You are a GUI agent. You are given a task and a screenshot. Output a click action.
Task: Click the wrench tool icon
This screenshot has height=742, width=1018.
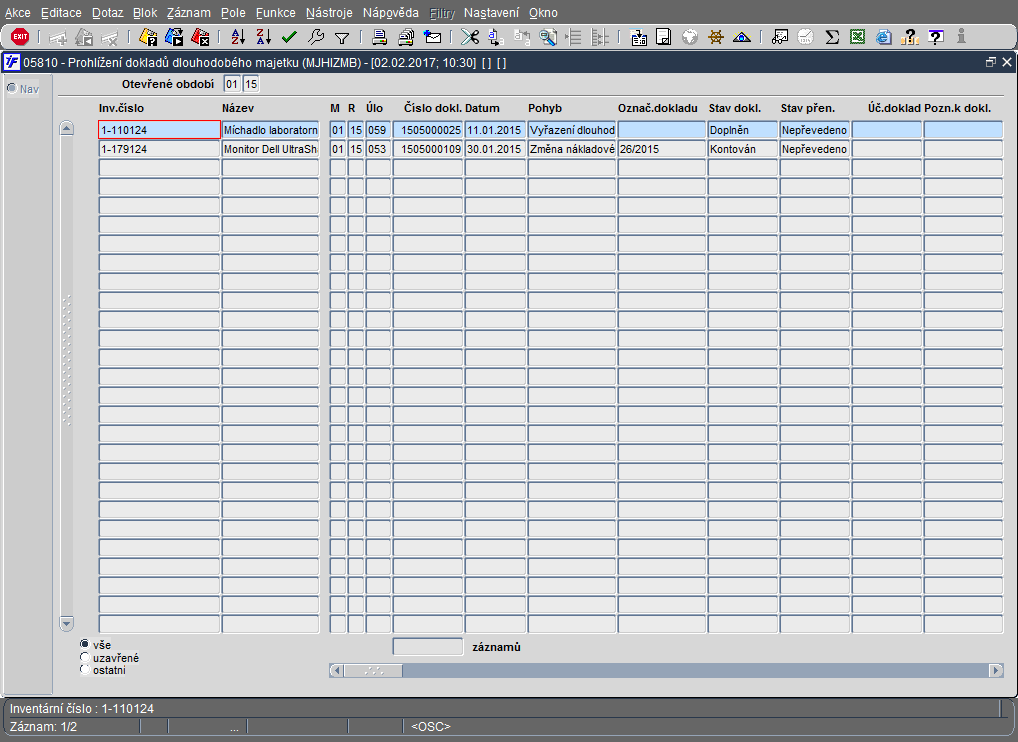coord(316,37)
